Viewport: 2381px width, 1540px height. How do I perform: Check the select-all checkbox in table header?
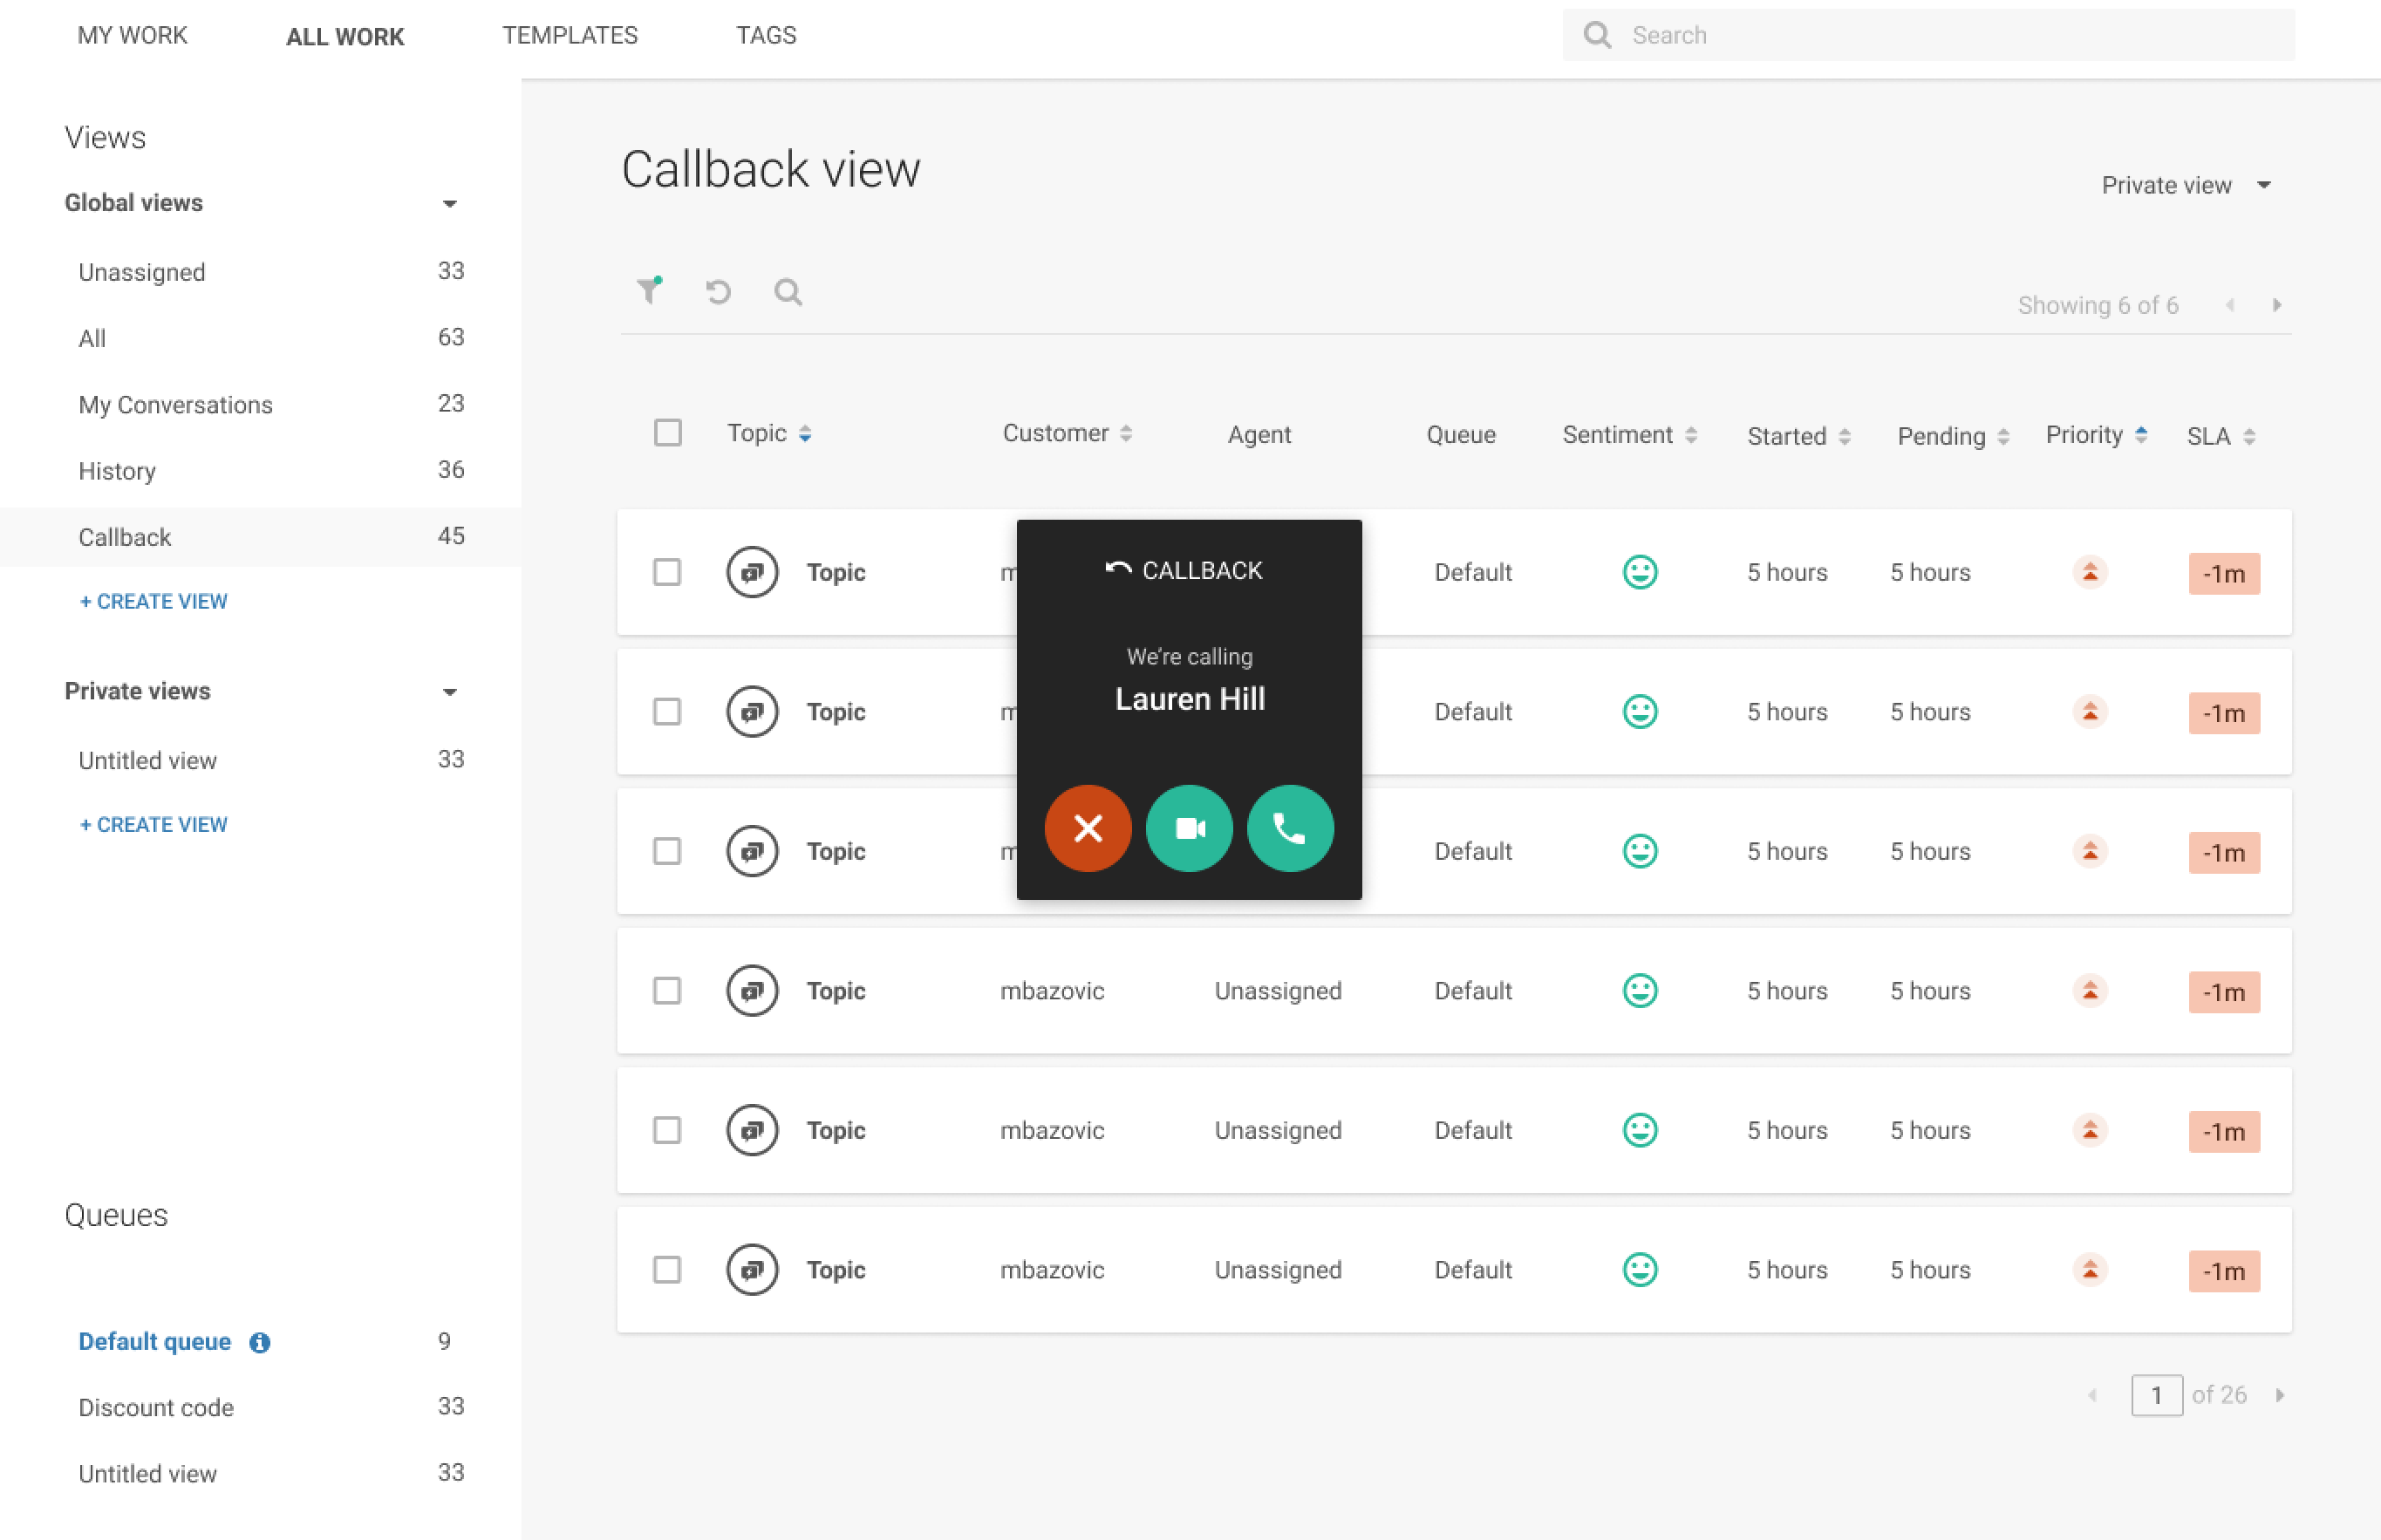[667, 433]
